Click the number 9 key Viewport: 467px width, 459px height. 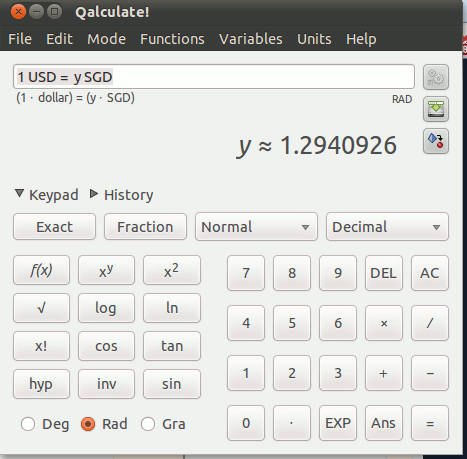click(338, 273)
